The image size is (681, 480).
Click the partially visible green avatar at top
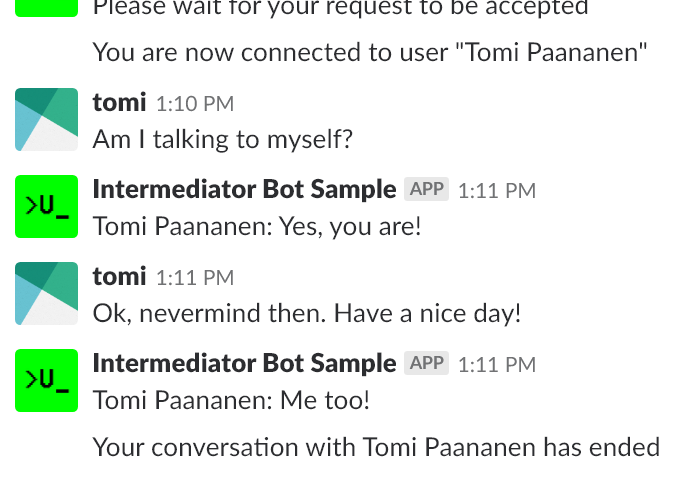point(46,8)
